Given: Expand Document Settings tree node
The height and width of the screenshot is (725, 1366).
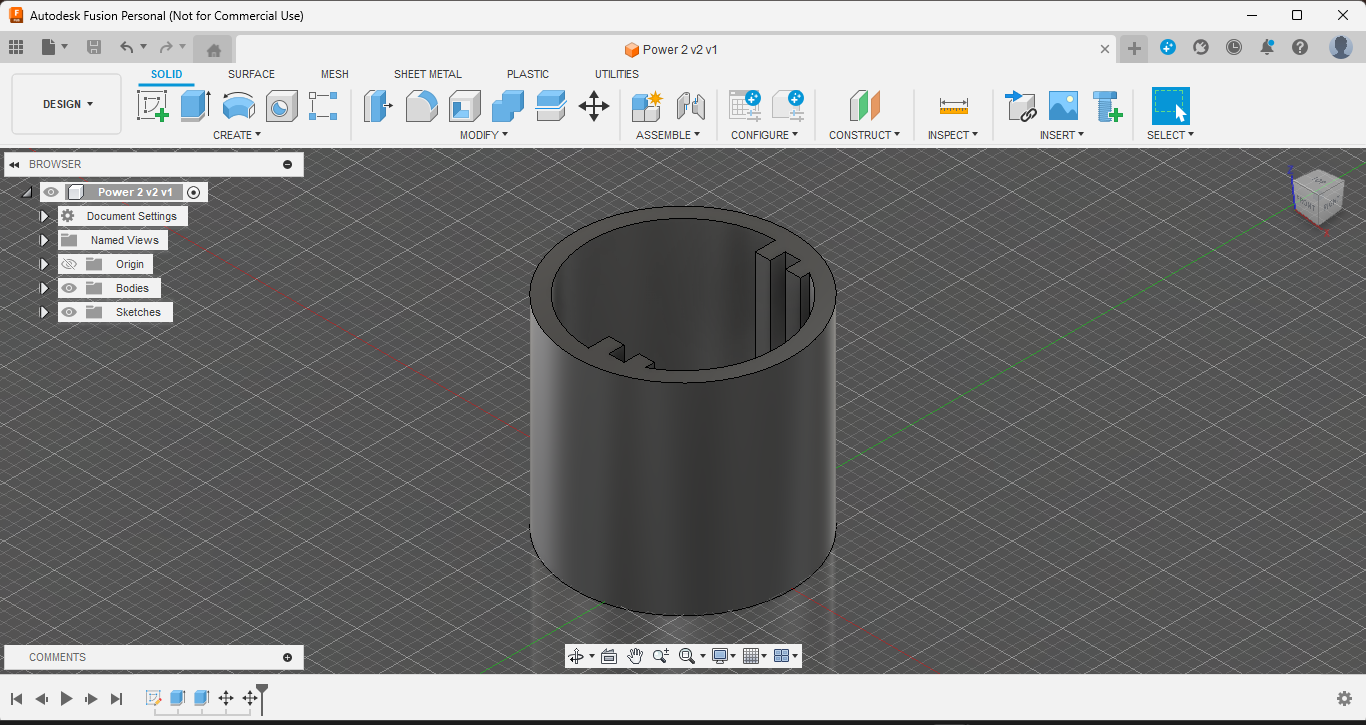Looking at the screenshot, I should (44, 216).
